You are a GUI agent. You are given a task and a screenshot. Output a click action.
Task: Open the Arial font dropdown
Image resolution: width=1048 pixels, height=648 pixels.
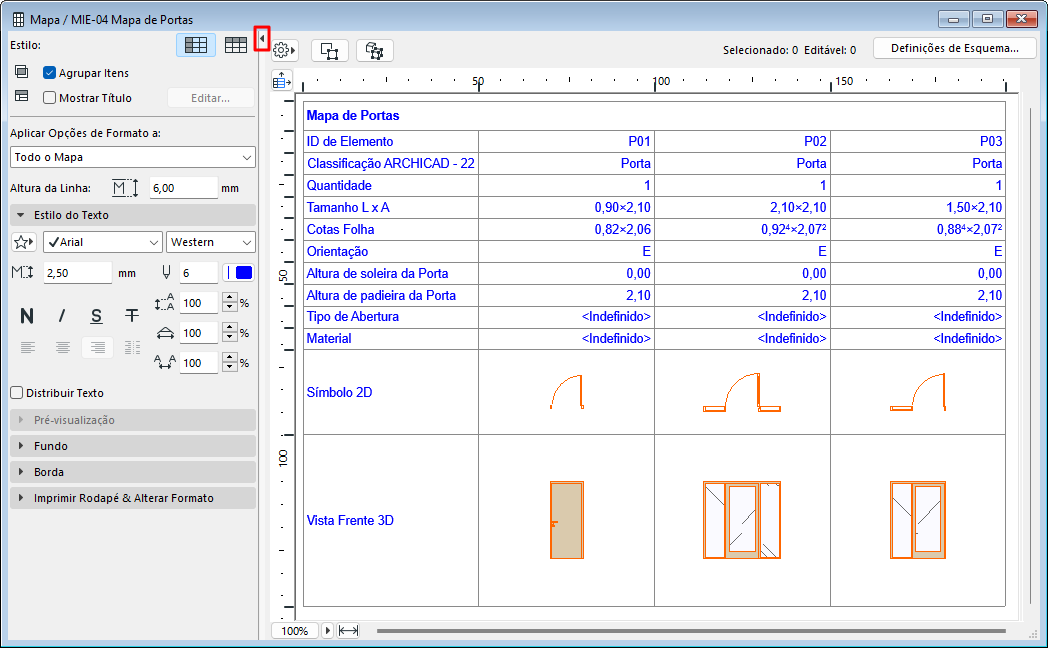coord(101,242)
